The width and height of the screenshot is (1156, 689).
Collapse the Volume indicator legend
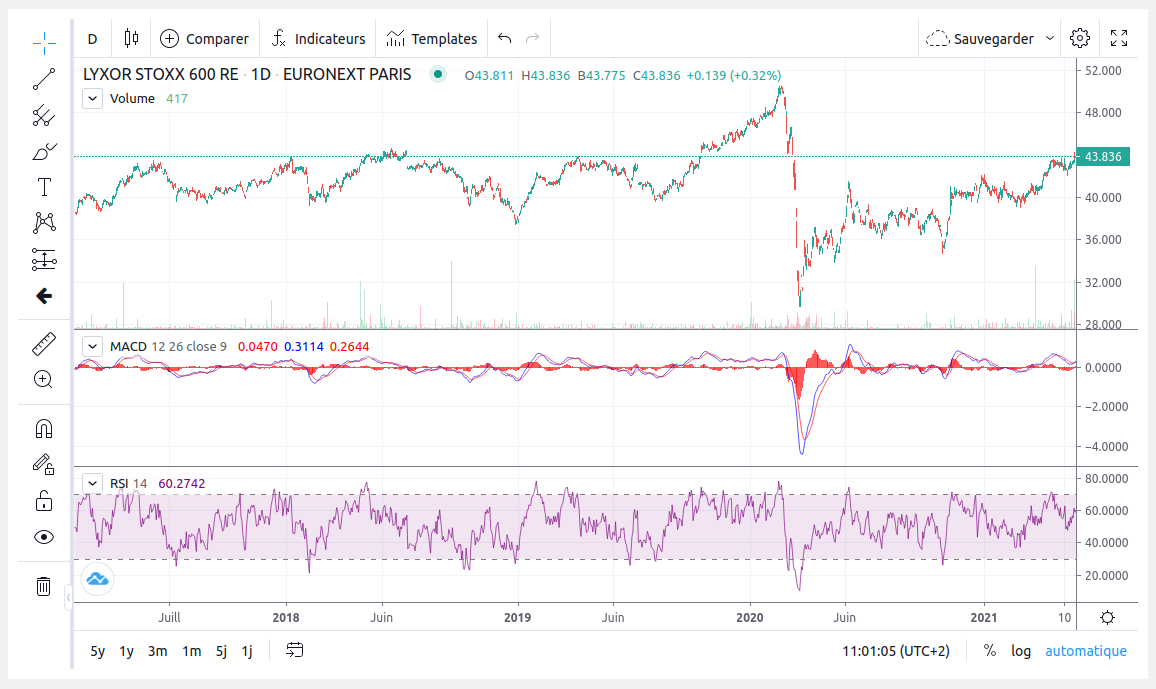click(x=92, y=99)
